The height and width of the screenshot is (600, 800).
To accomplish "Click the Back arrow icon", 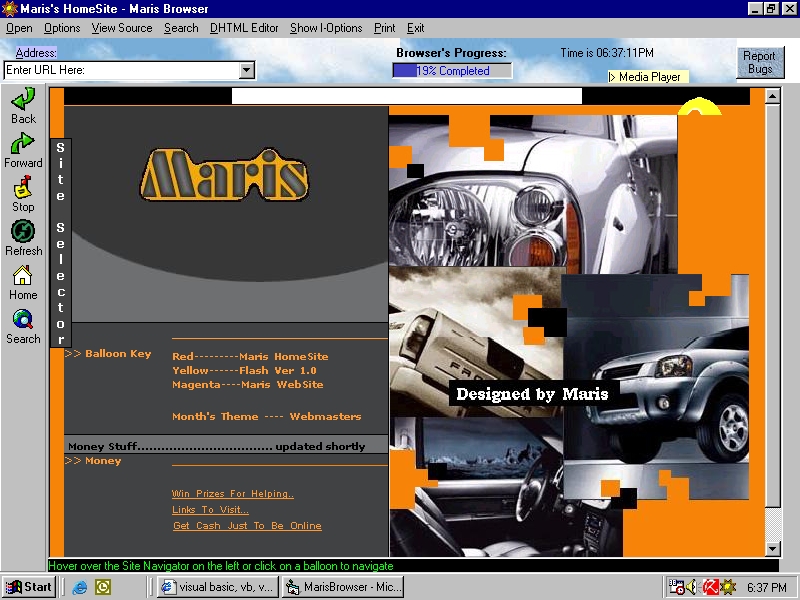I will click(23, 98).
